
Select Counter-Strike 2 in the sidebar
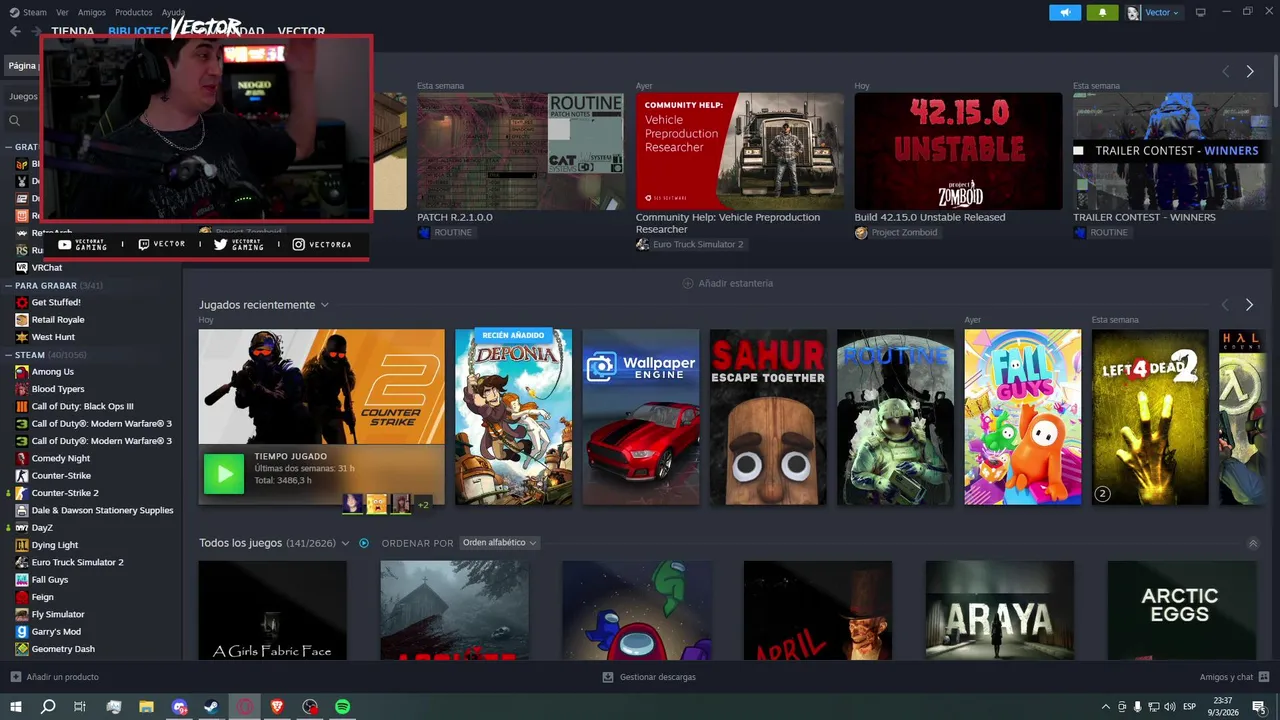click(x=65, y=493)
